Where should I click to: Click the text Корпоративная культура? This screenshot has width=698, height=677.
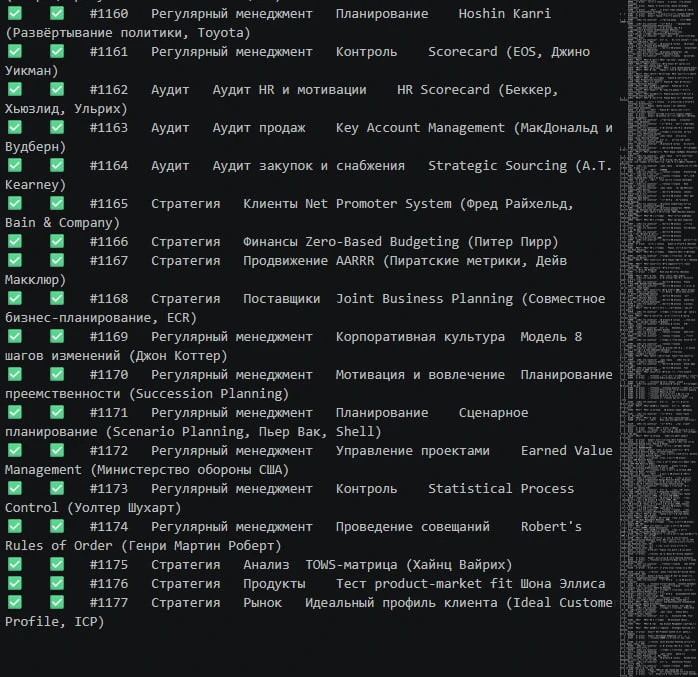(420, 337)
